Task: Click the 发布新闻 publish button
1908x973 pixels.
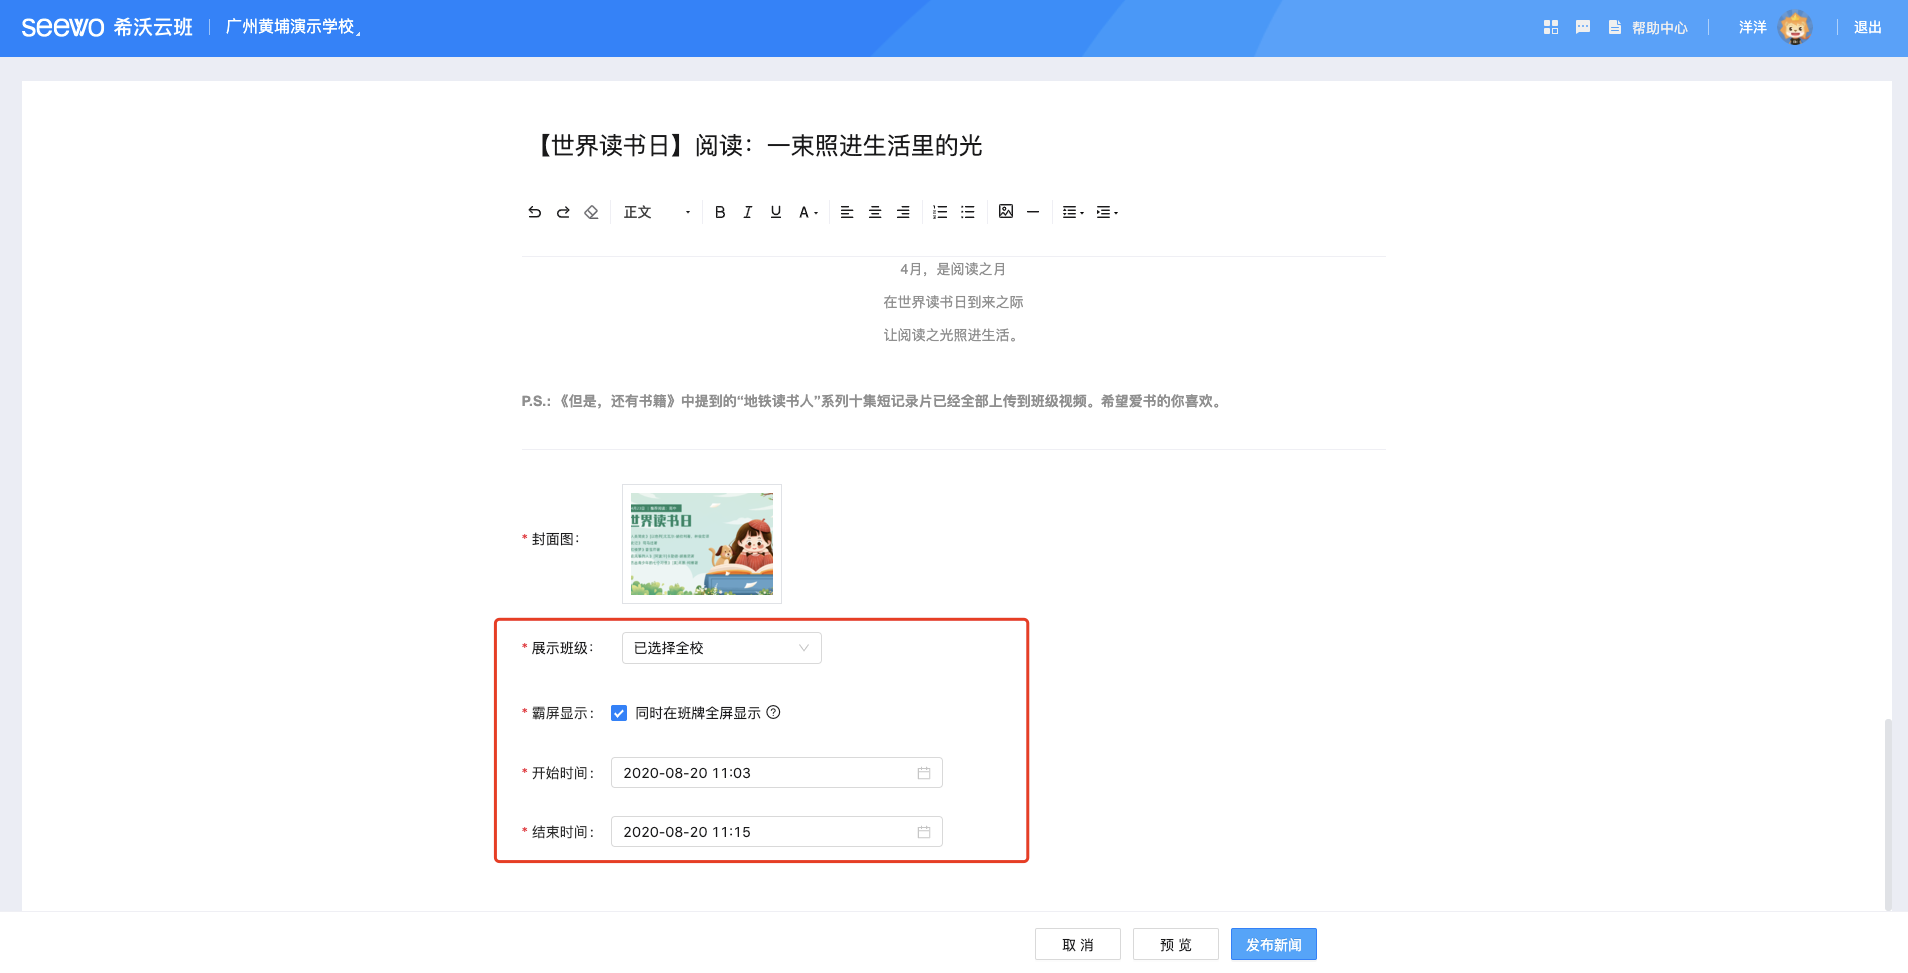Action: click(x=1273, y=945)
